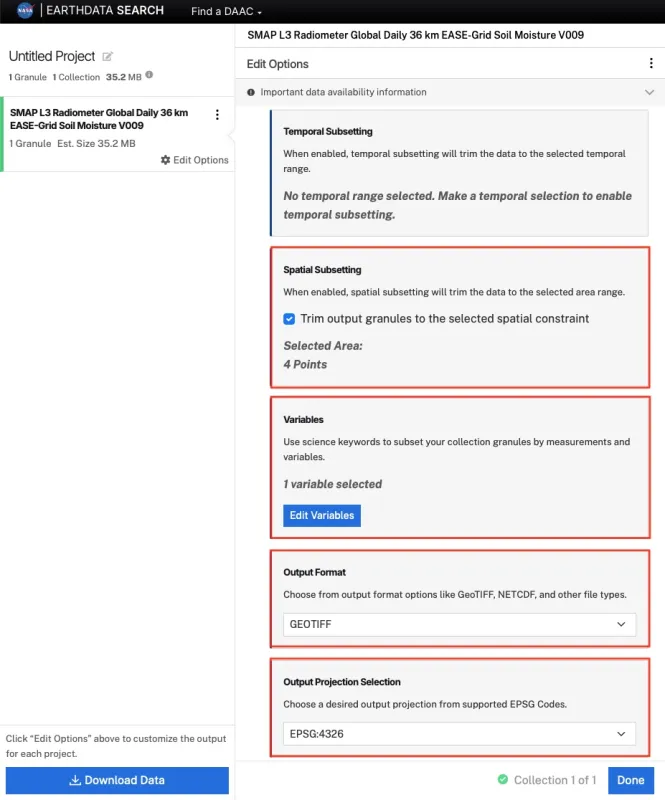Click the gear icon beside Edit Options
Viewport: 665px width, 800px height.
pyautogui.click(x=166, y=160)
